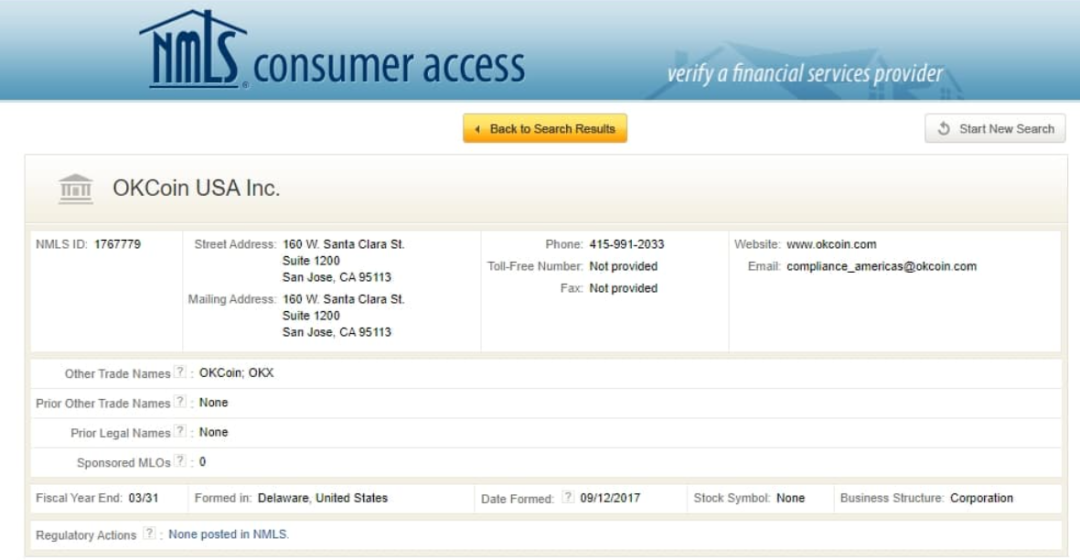Go Back to Search Results

pyautogui.click(x=545, y=129)
